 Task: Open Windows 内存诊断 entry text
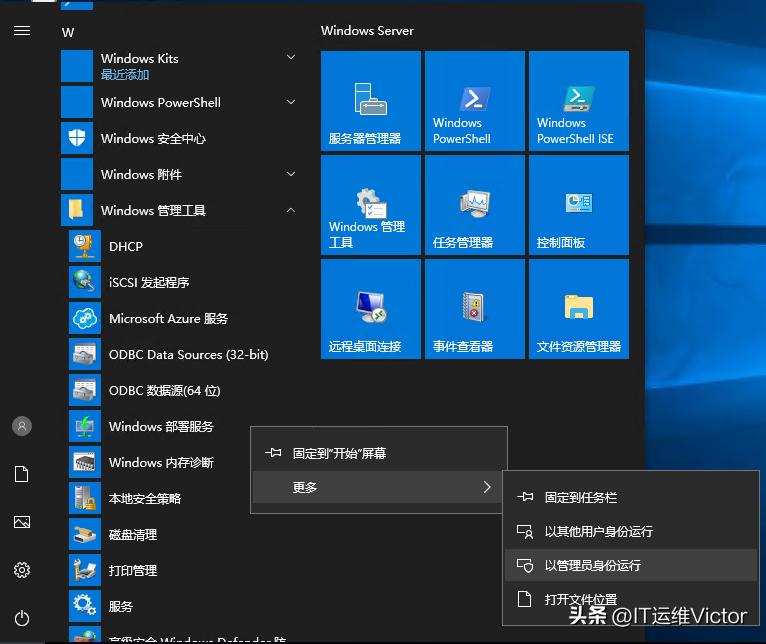click(161, 462)
